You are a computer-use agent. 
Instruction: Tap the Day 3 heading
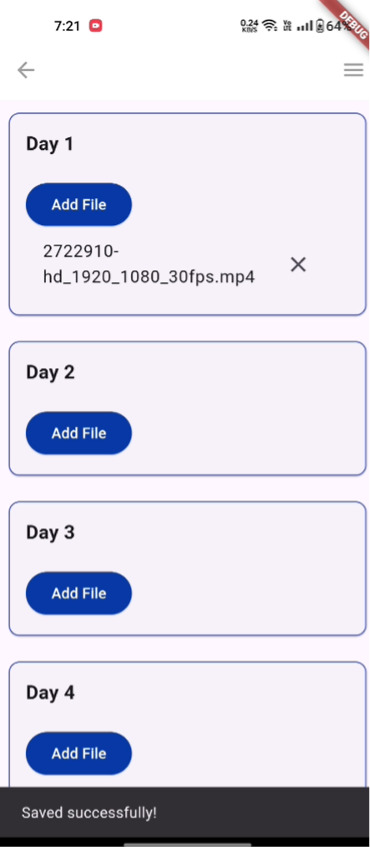click(x=50, y=533)
